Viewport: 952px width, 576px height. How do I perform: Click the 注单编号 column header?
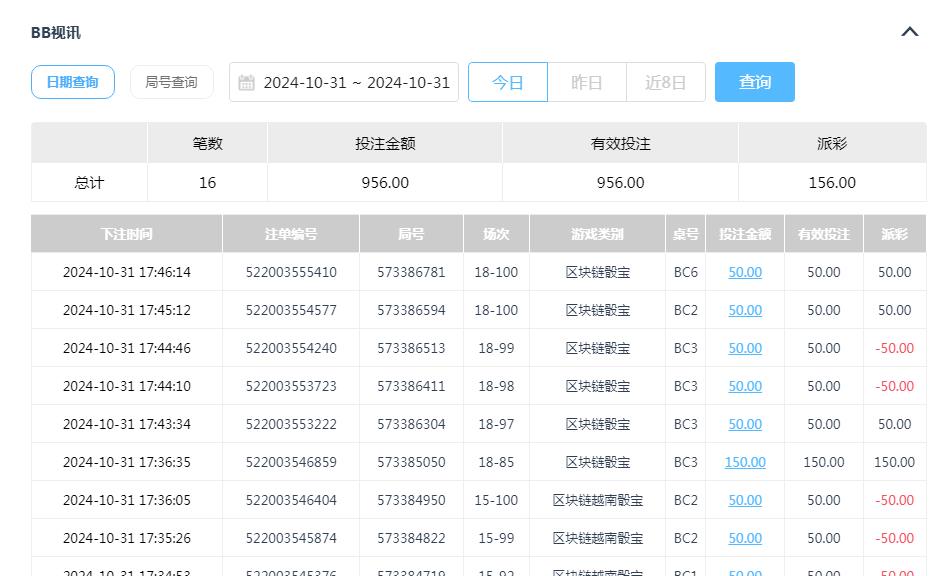click(x=290, y=233)
